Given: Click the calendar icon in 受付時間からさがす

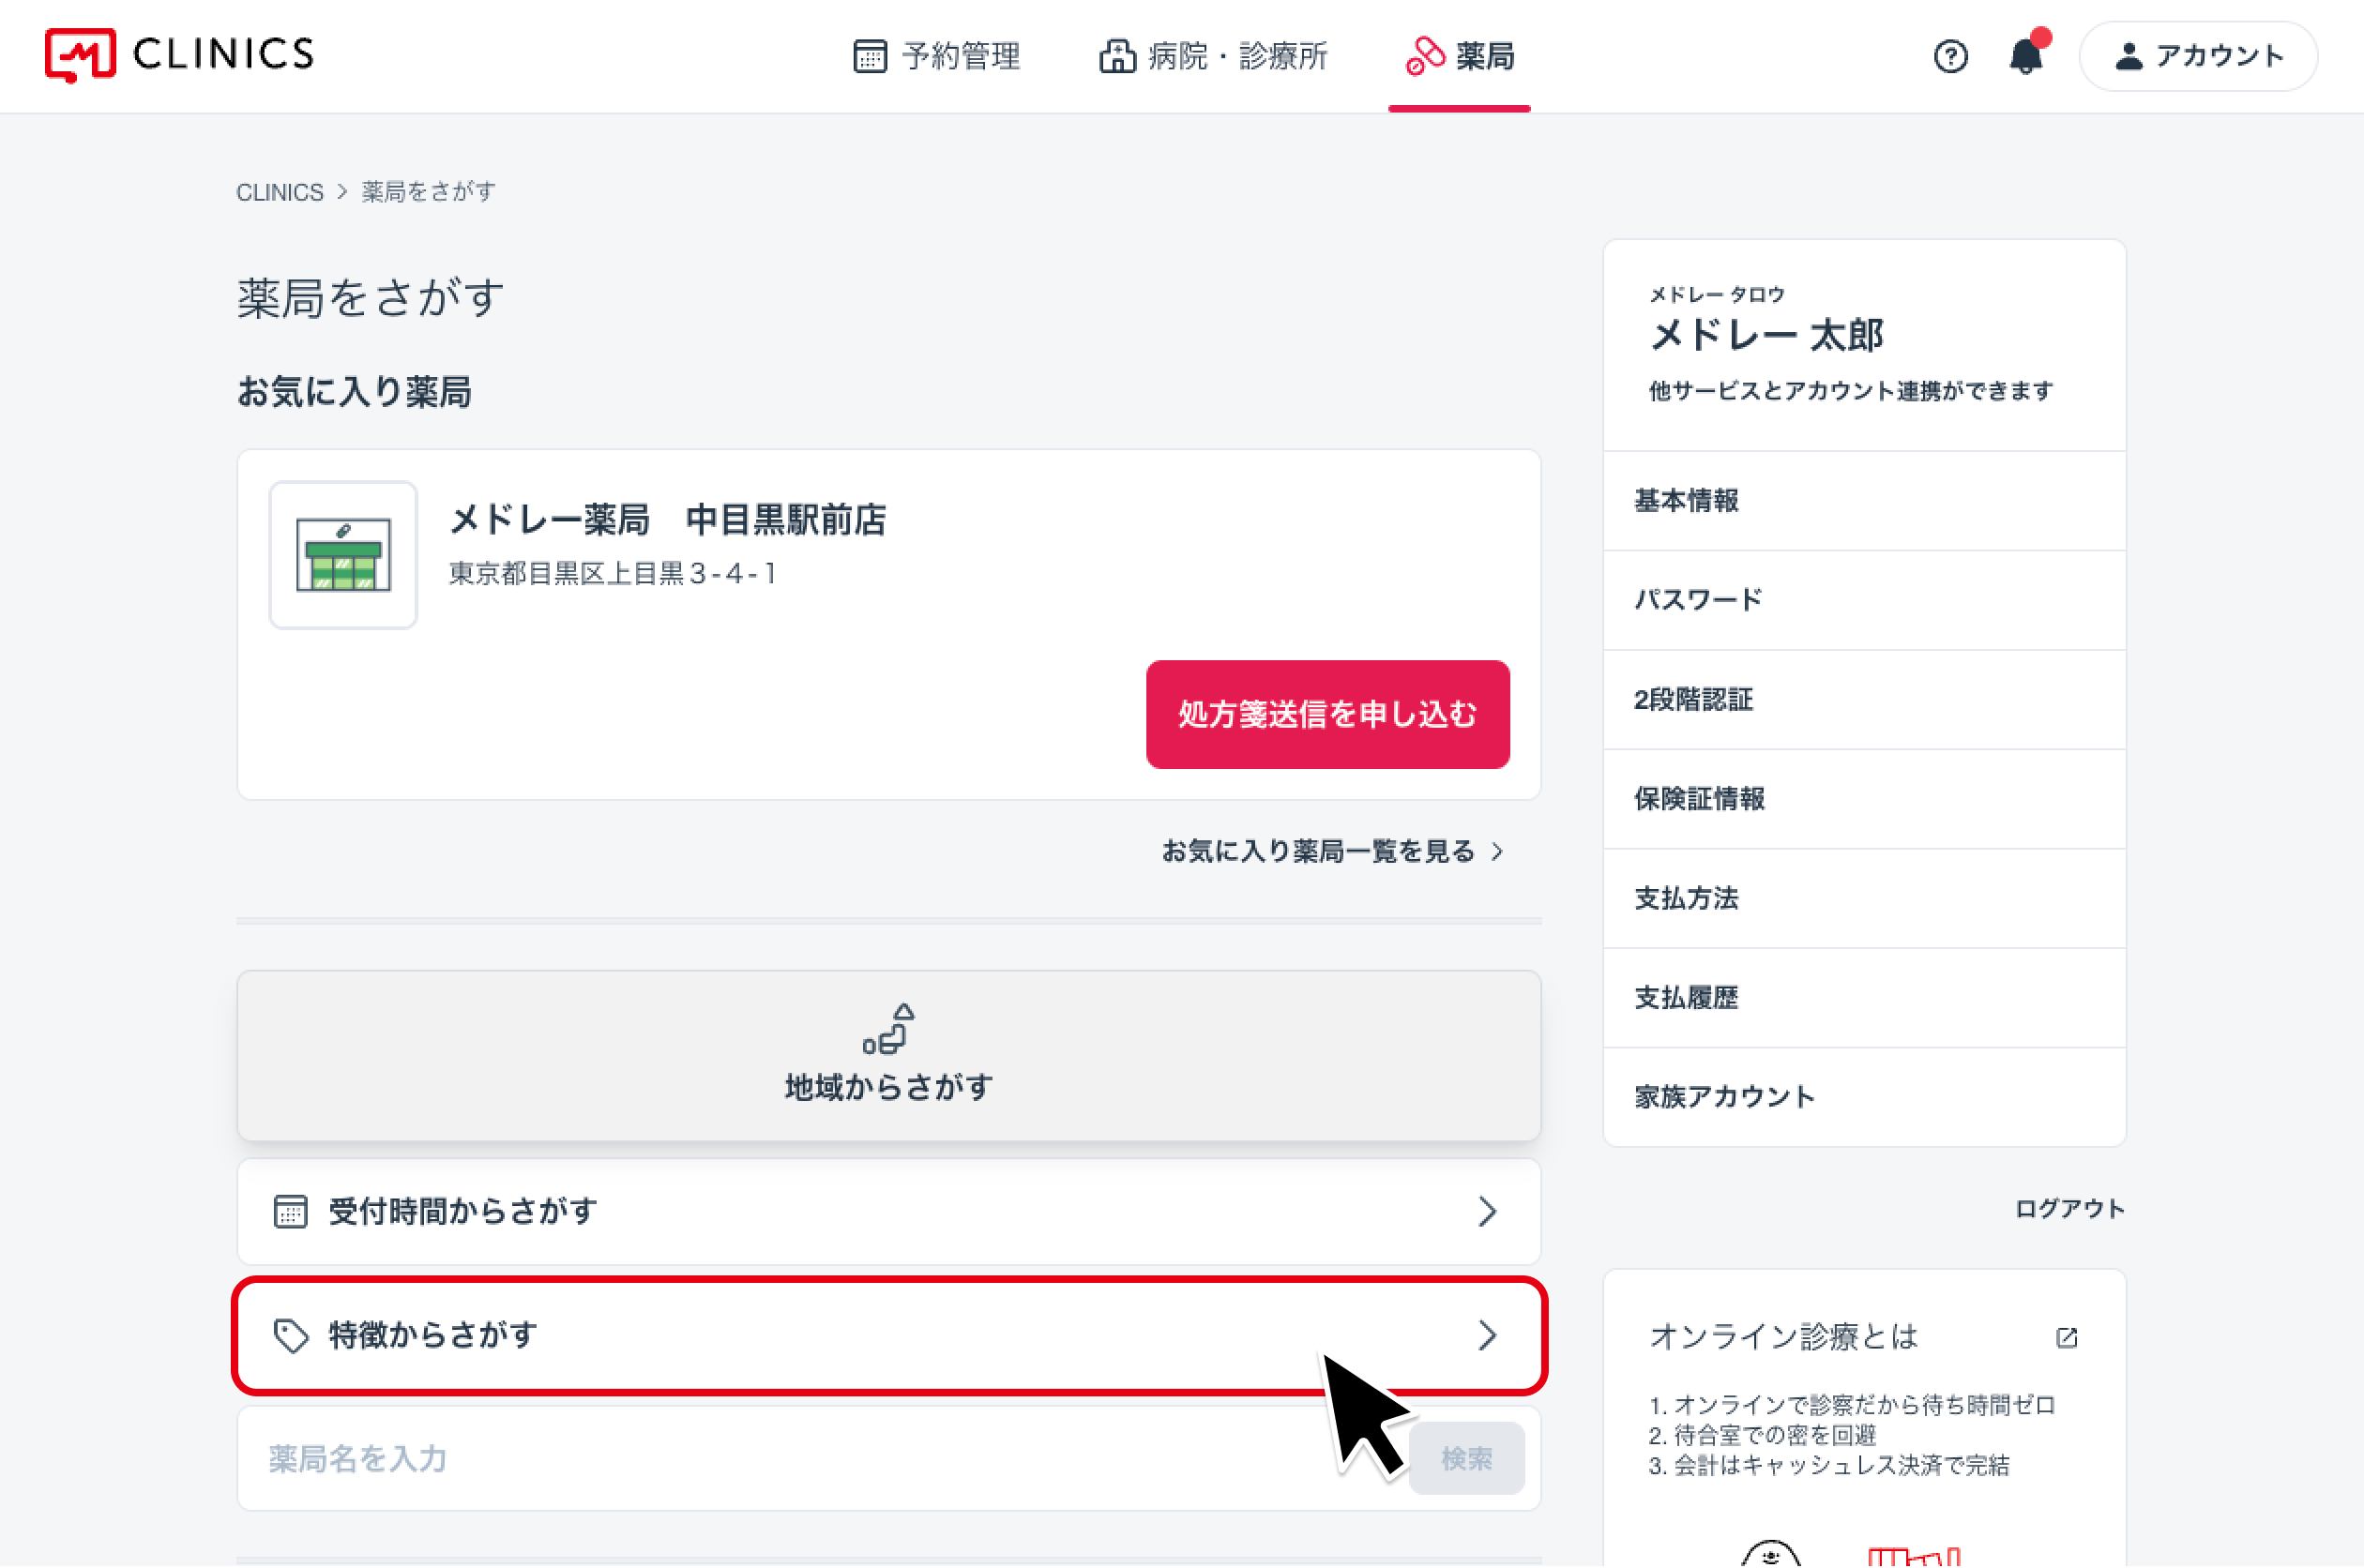Looking at the screenshot, I should (x=291, y=1211).
